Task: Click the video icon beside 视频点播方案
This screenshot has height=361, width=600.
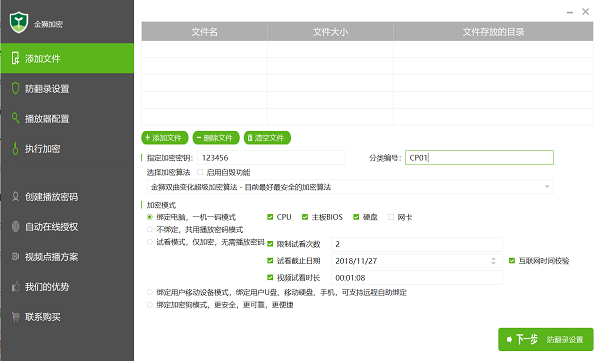Action: click(x=15, y=256)
